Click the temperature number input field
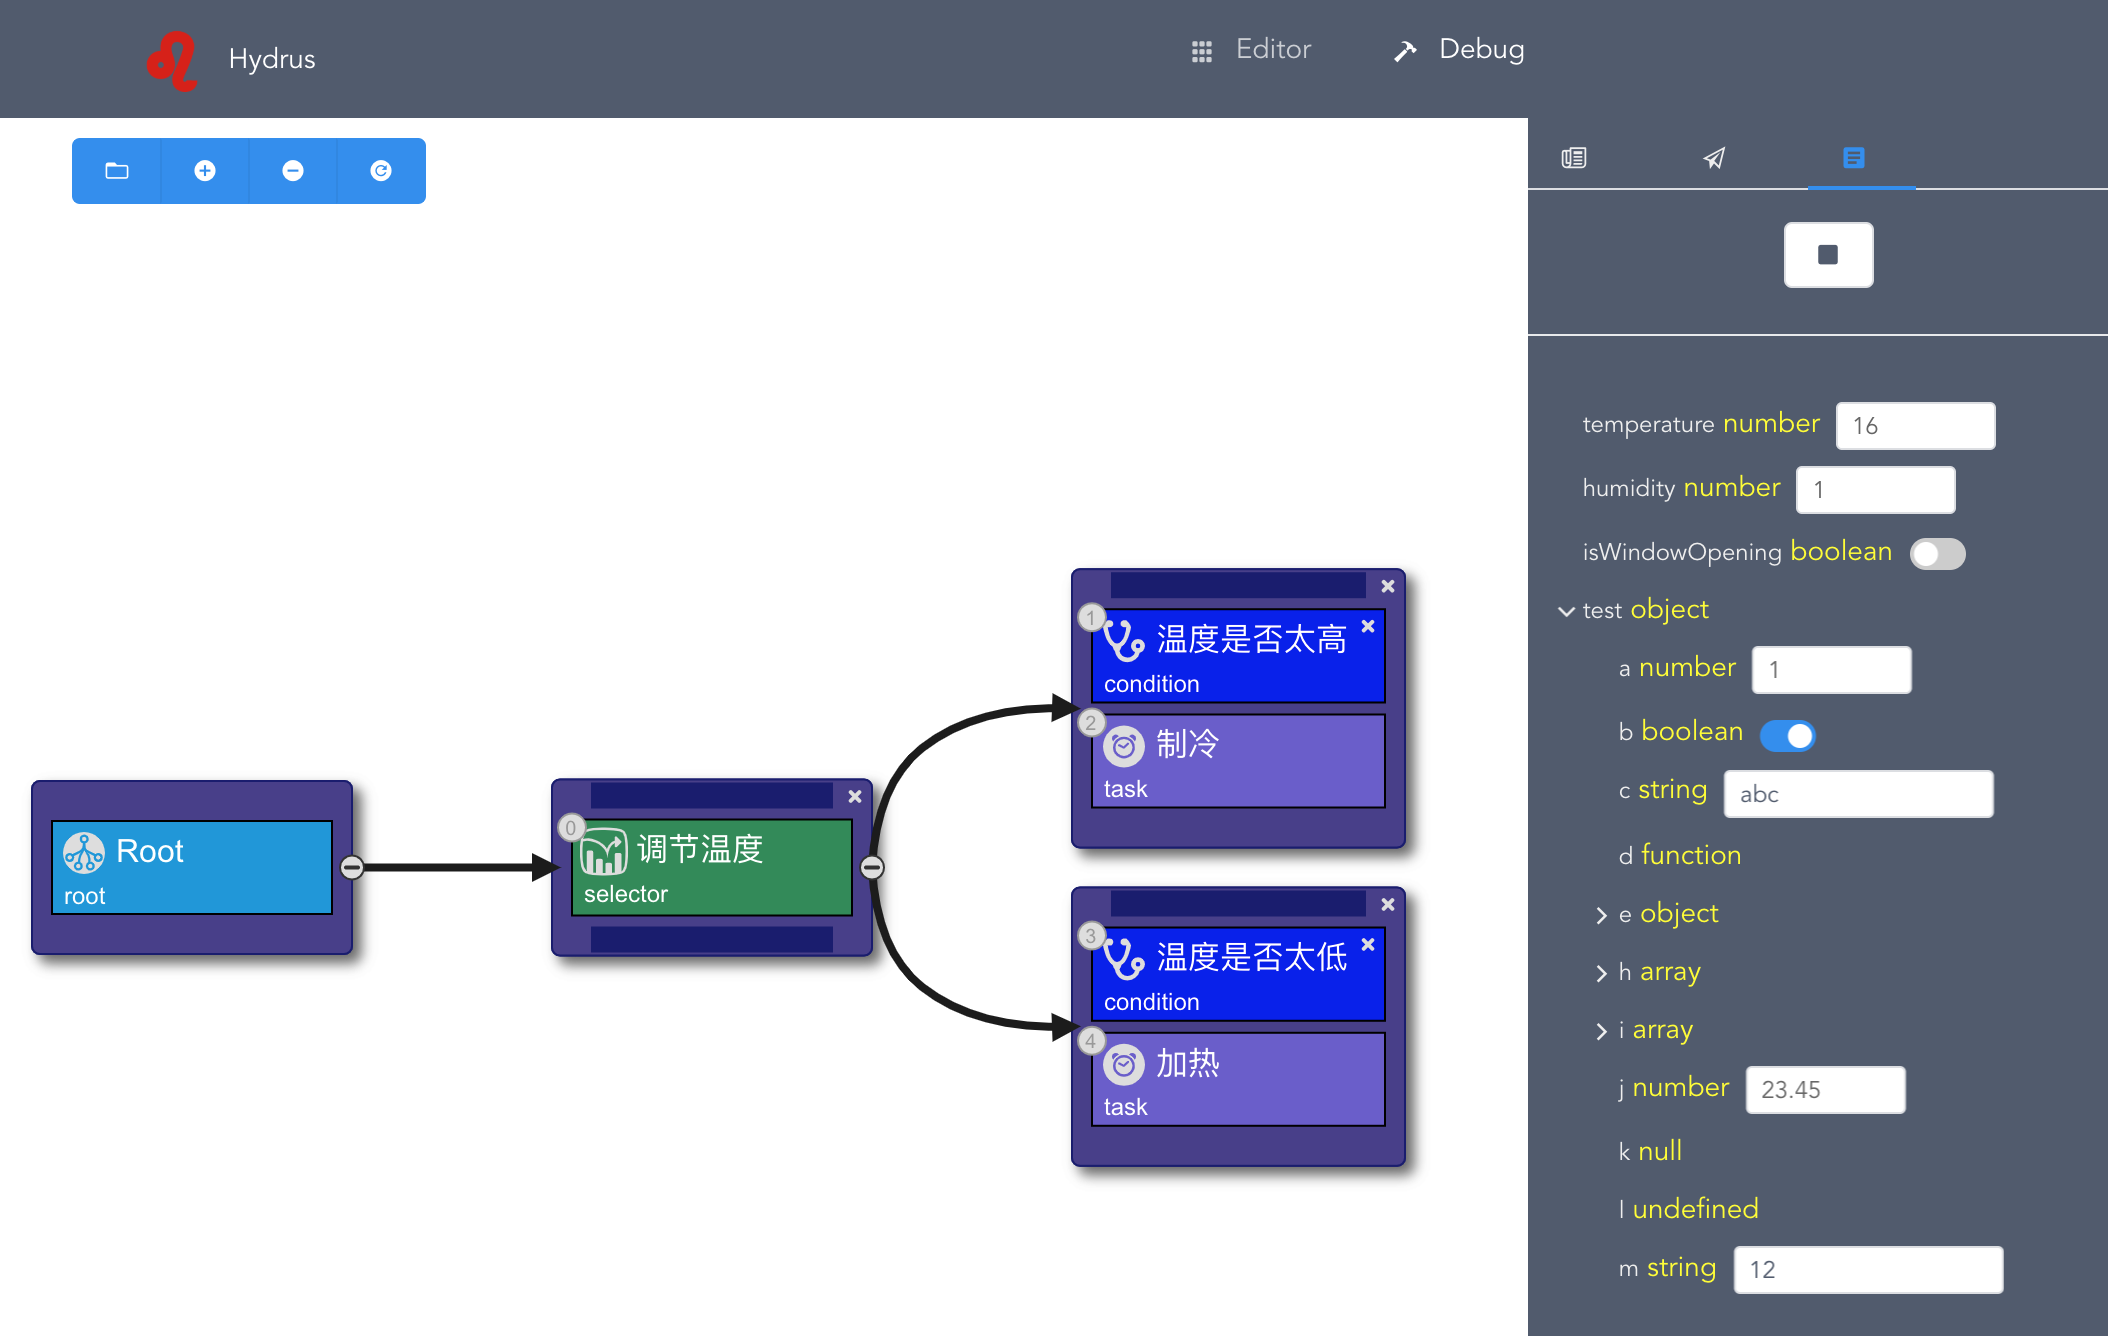2108x1336 pixels. 1915,426
